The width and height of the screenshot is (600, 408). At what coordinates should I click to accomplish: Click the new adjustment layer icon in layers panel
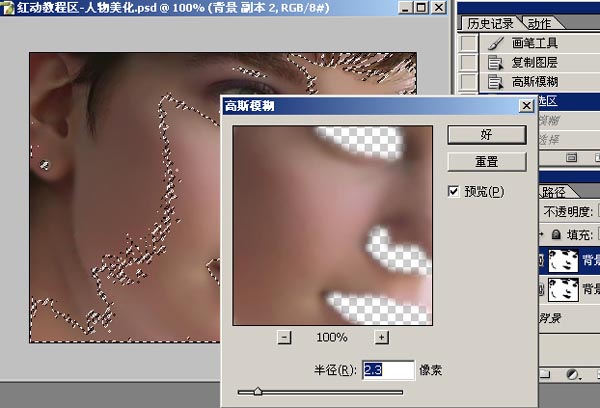(574, 374)
